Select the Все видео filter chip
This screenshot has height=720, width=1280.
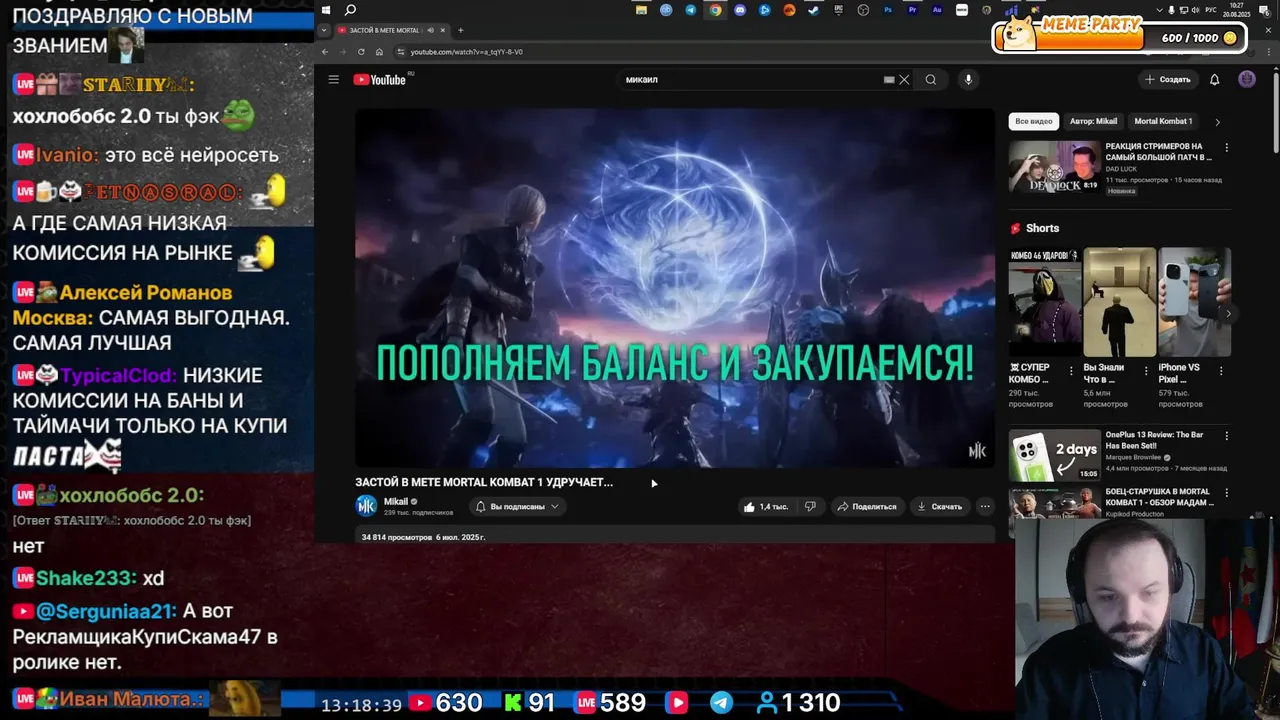tap(1034, 121)
